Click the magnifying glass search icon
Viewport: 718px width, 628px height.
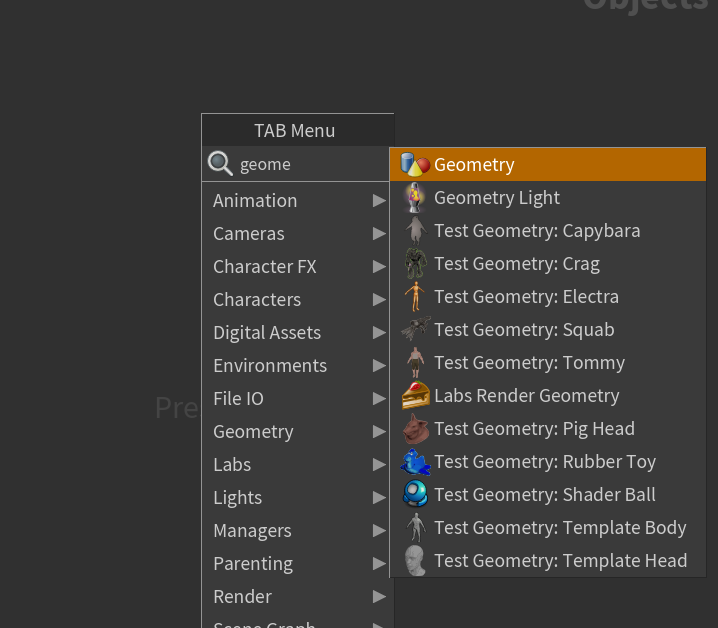coord(220,164)
